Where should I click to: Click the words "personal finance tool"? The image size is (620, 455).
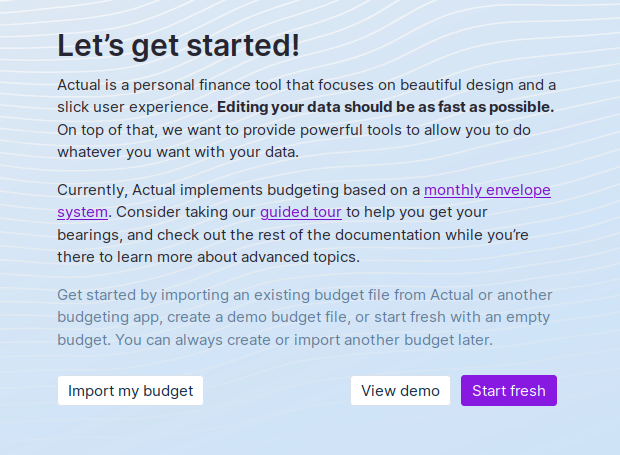pos(221,85)
